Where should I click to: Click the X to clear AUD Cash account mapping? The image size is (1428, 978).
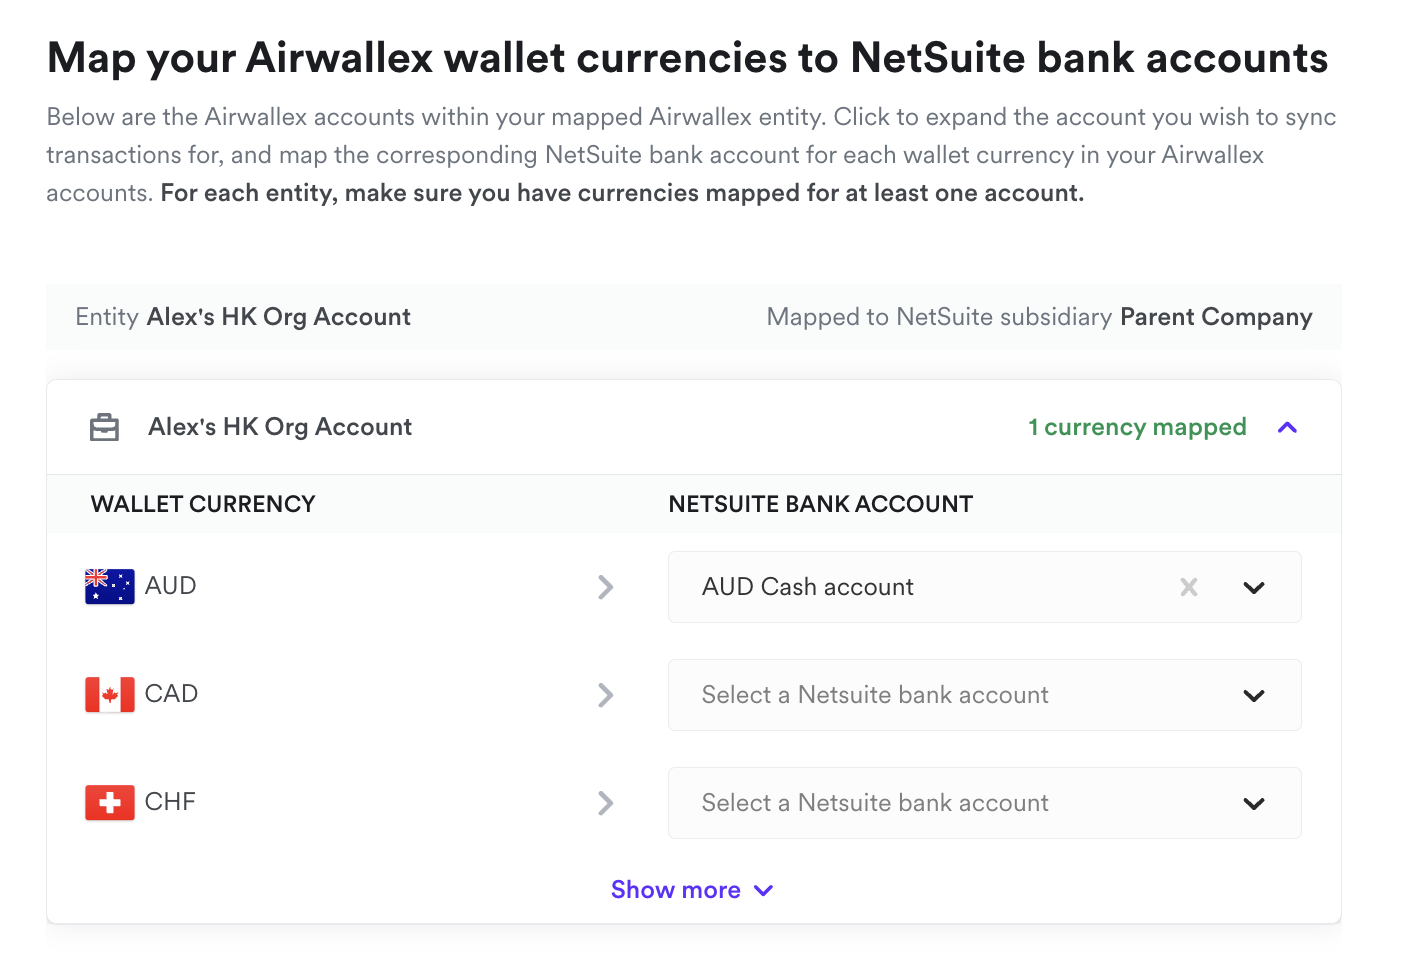tap(1188, 587)
